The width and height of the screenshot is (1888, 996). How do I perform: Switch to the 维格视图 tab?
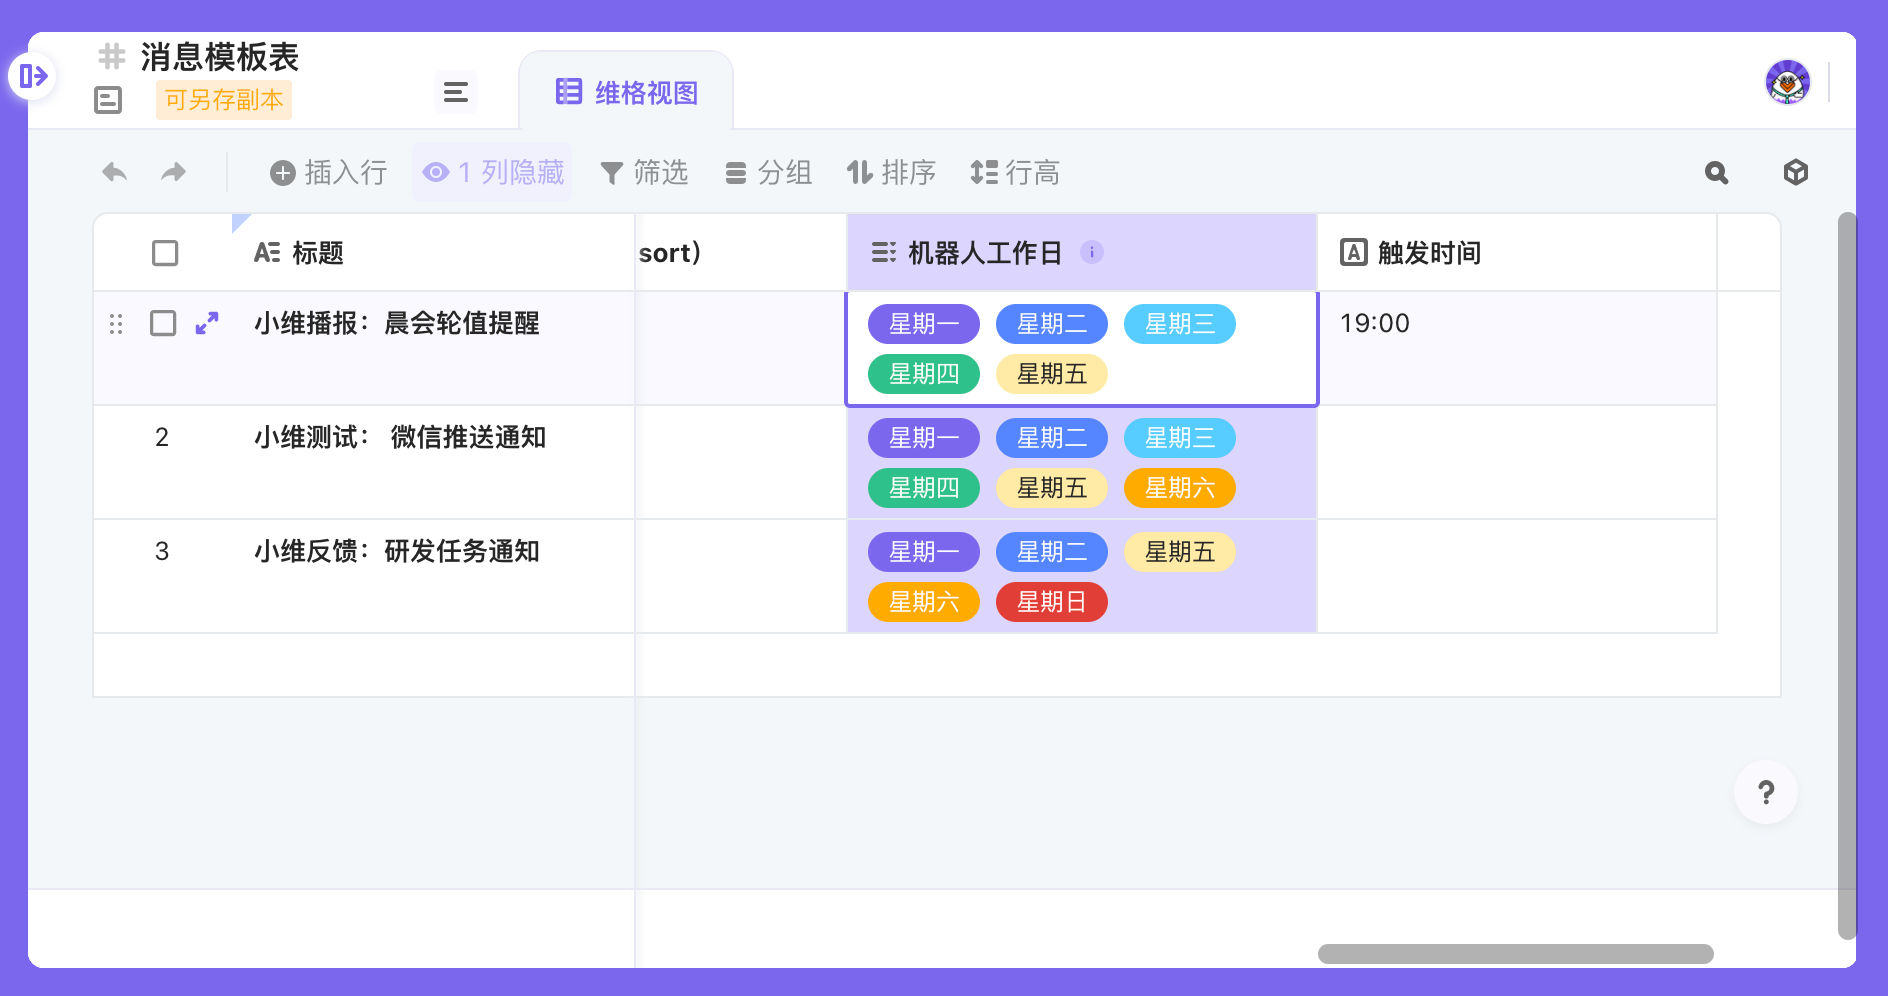[626, 93]
